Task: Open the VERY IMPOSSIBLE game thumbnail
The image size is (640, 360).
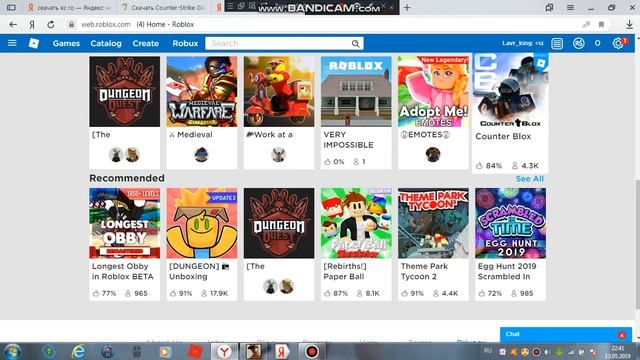Action: pos(356,91)
